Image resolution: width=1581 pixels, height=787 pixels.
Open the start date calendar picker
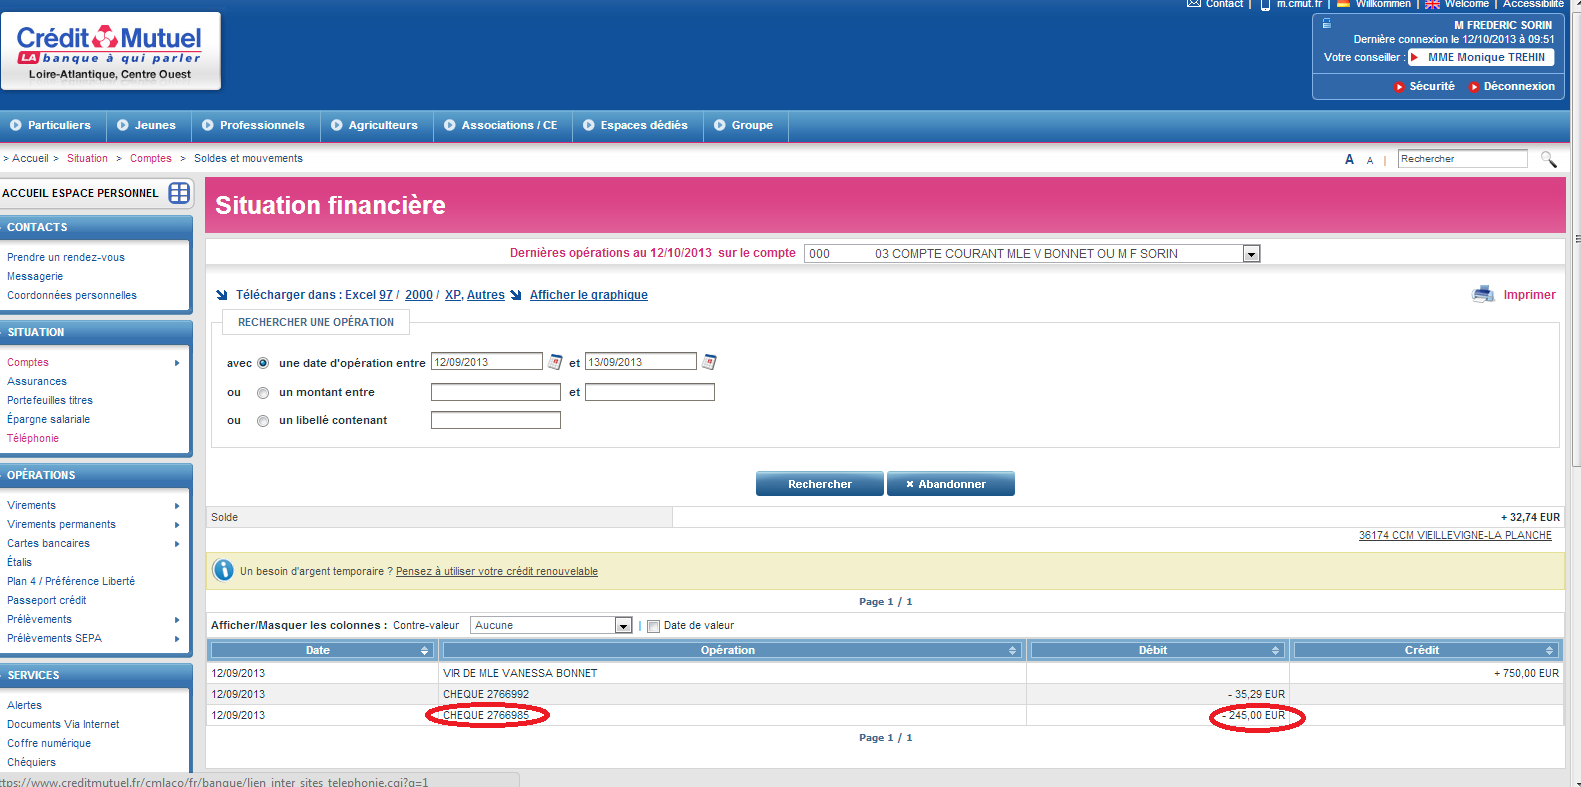pos(555,362)
